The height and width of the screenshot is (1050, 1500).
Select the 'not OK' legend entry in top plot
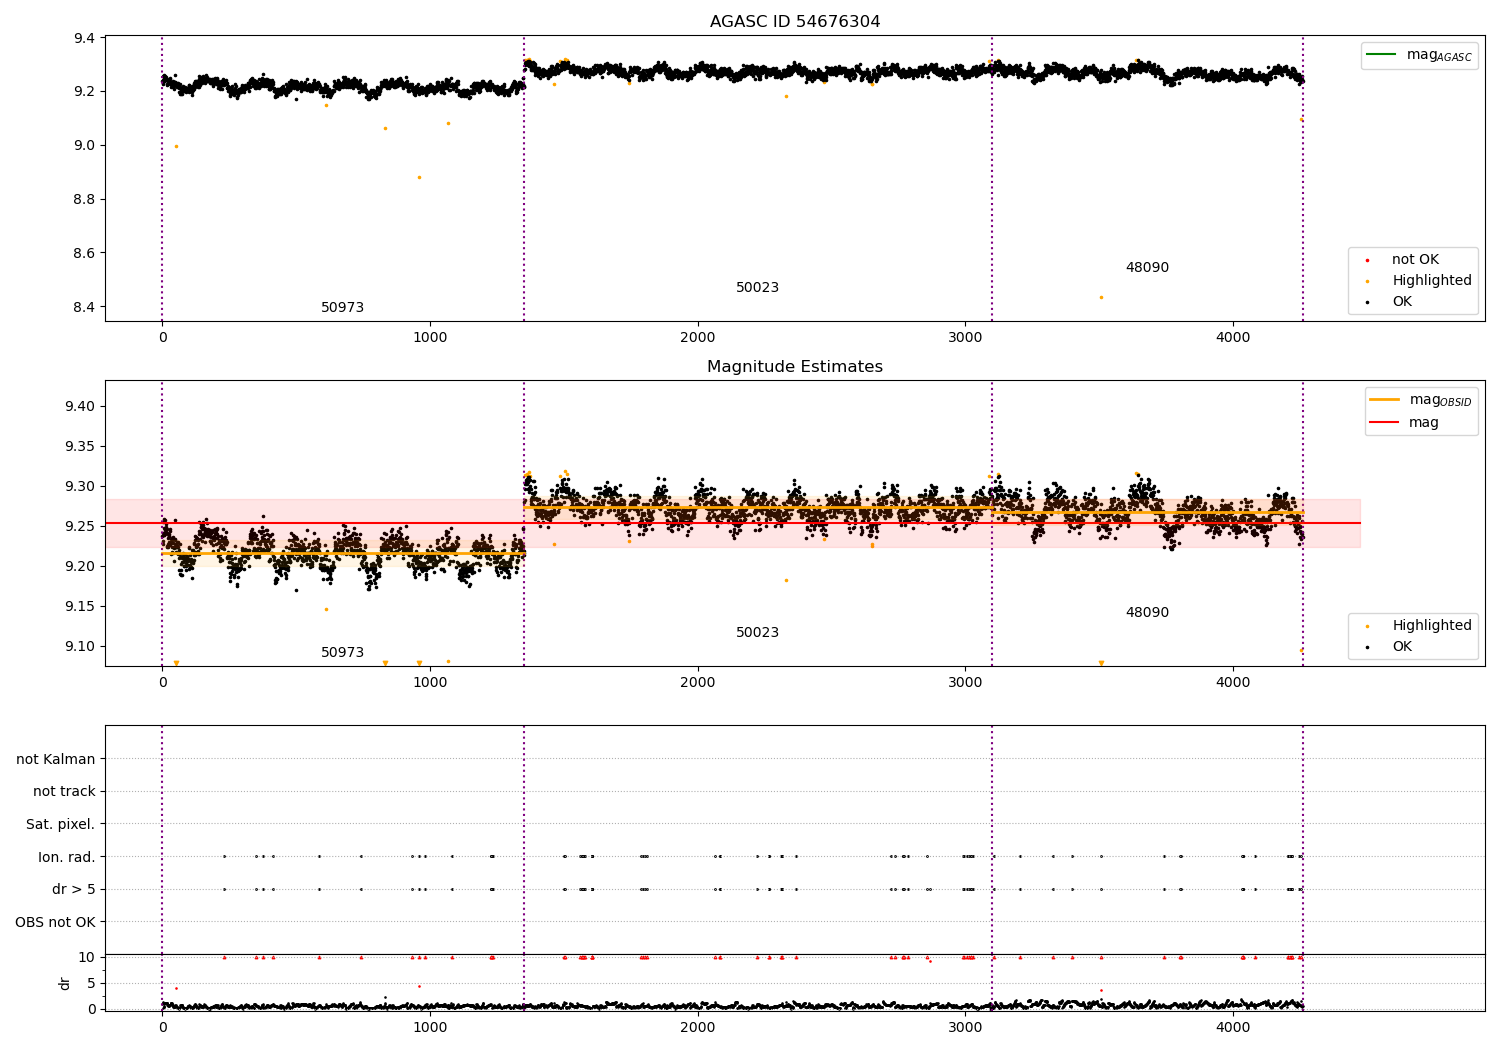click(1415, 260)
